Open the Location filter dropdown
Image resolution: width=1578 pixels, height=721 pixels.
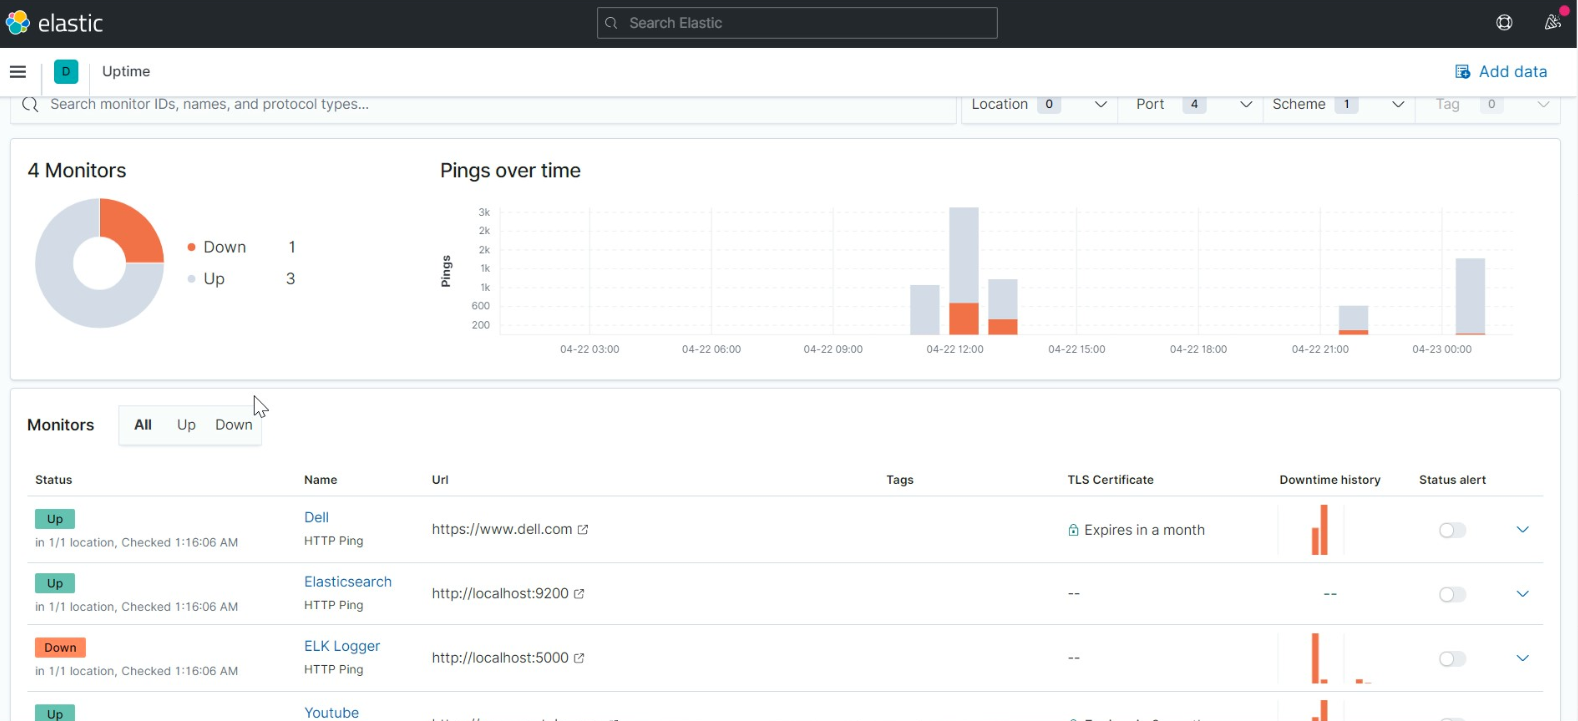1039,105
